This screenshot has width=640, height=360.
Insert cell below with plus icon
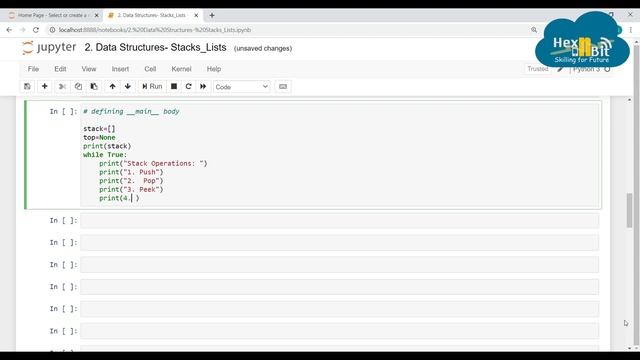point(44,87)
